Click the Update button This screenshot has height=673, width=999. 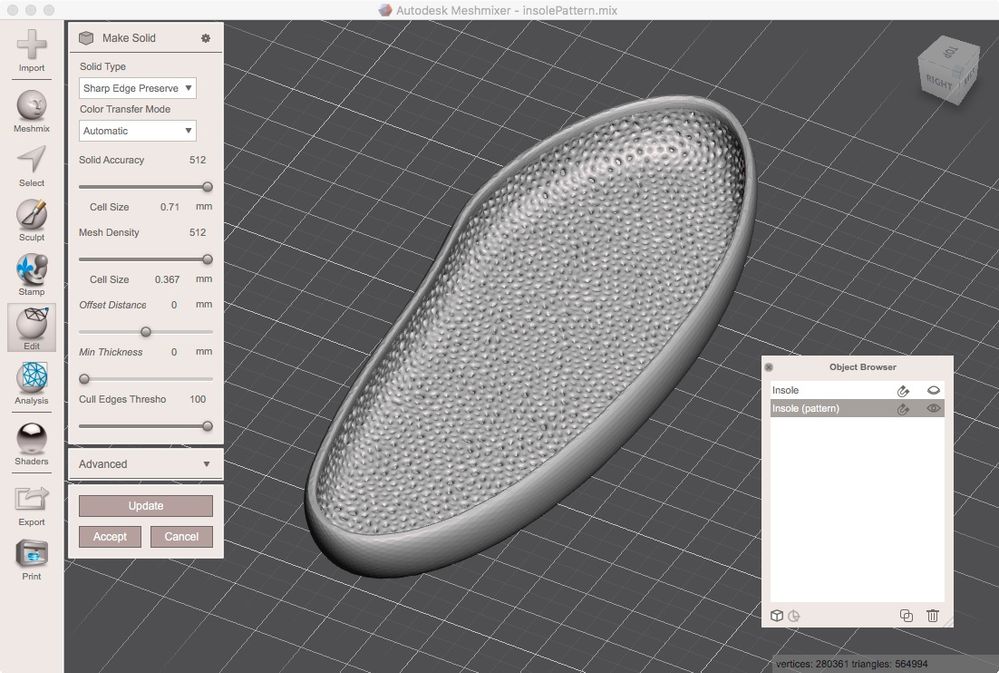[146, 506]
